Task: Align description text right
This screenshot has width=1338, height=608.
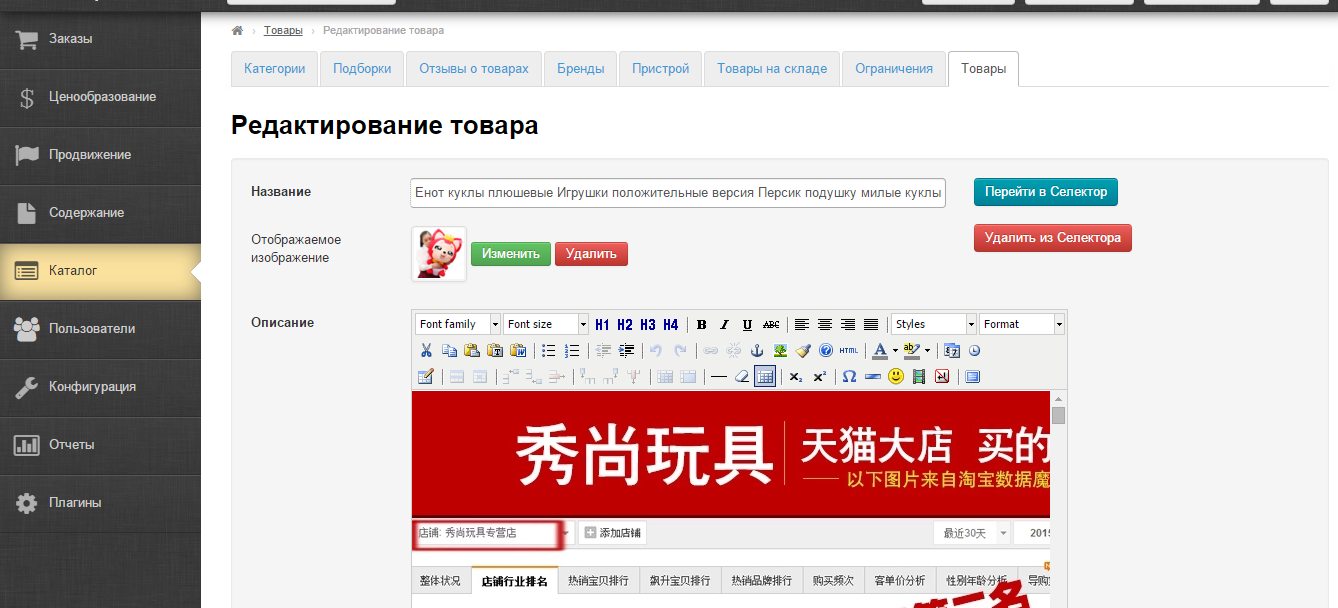Action: coord(848,325)
